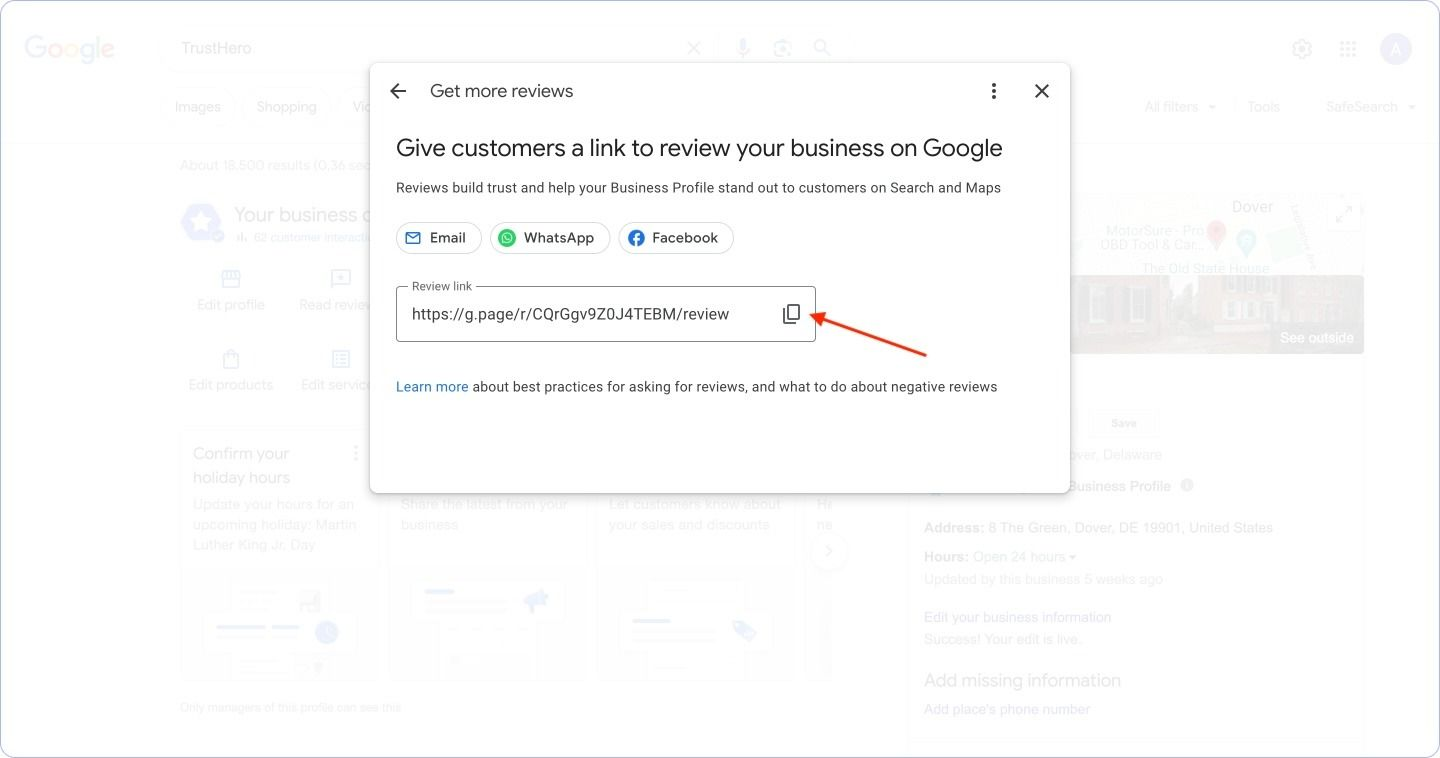This screenshot has height=758, width=1440.
Task: Open the 62 customer interactions link
Action: point(303,238)
